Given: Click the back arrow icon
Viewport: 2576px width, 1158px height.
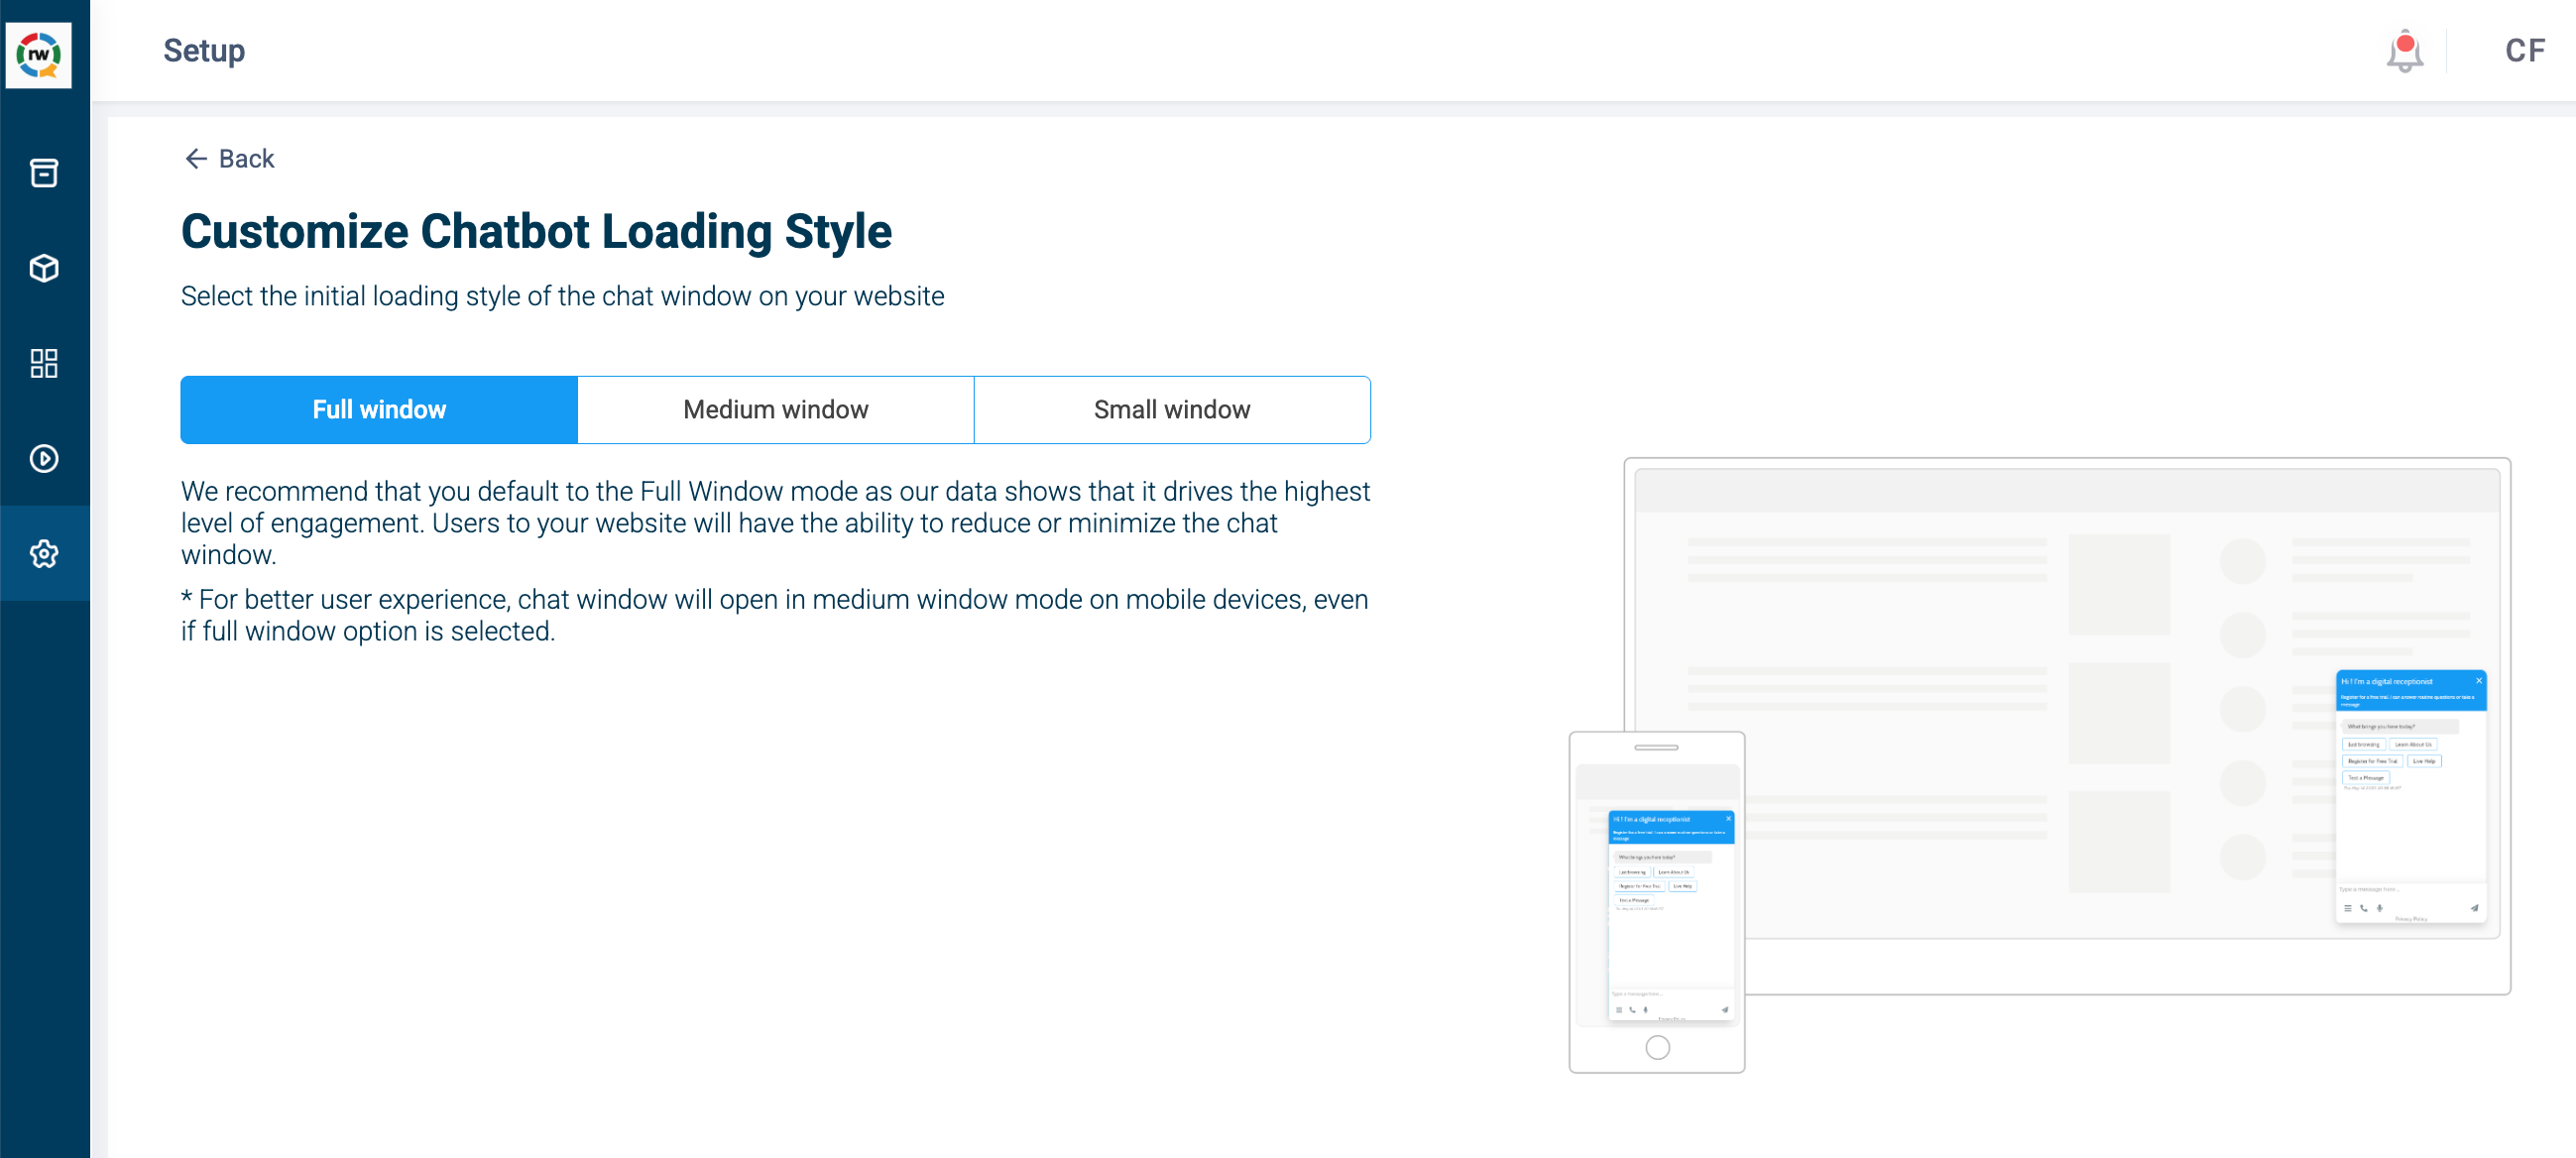Looking at the screenshot, I should (196, 159).
